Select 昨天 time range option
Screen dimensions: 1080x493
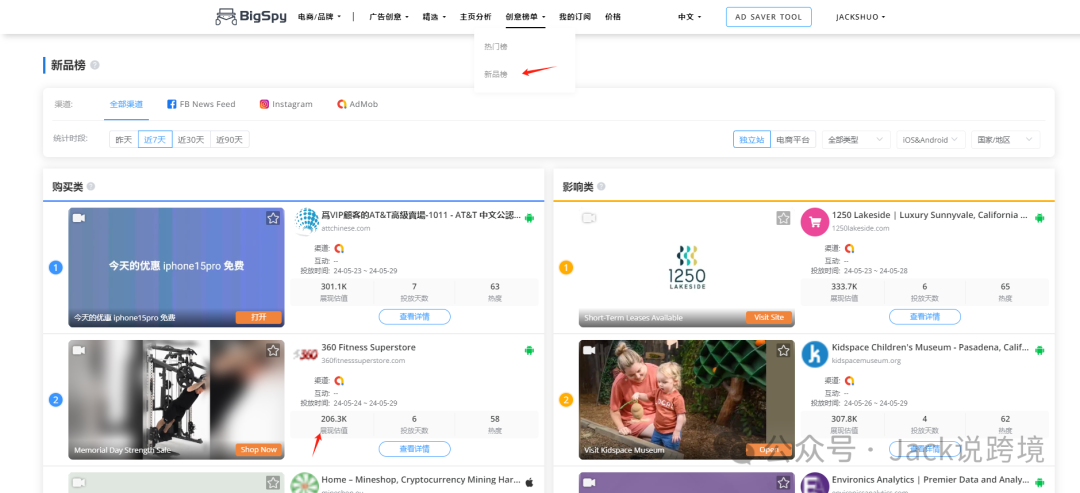(124, 139)
